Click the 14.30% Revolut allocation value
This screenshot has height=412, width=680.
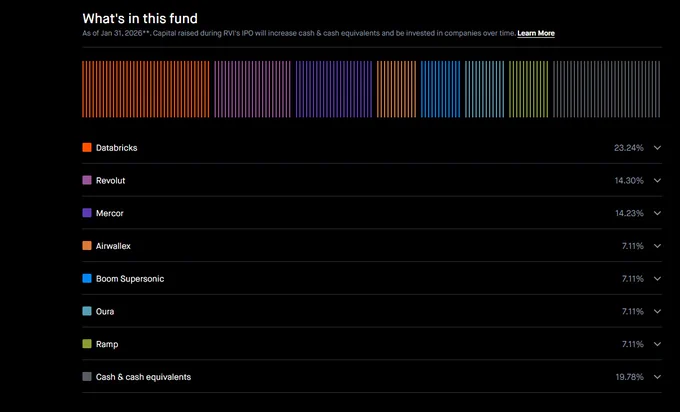[629, 180]
